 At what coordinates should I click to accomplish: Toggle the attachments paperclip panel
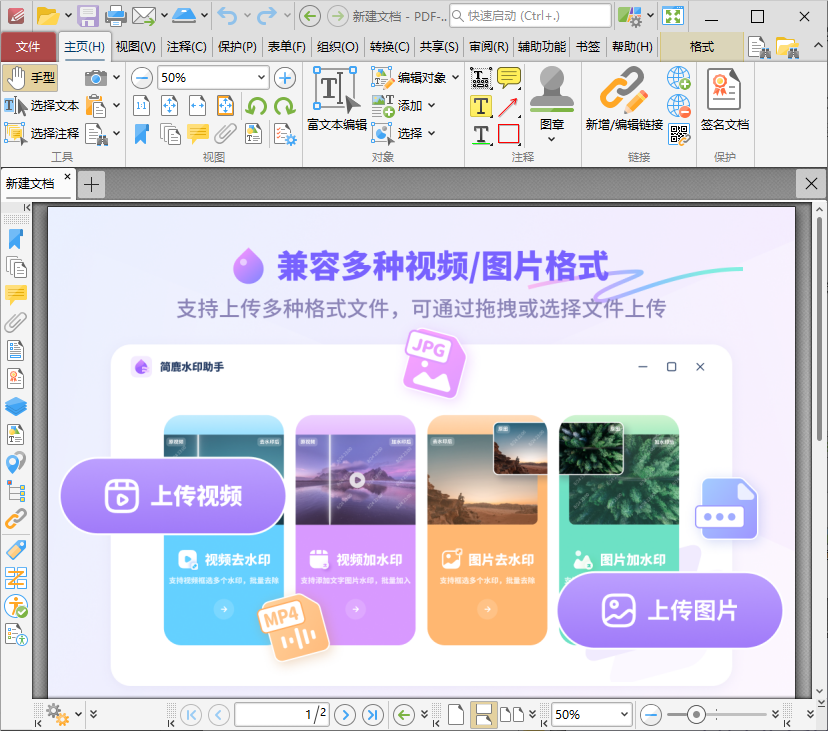pyautogui.click(x=15, y=323)
